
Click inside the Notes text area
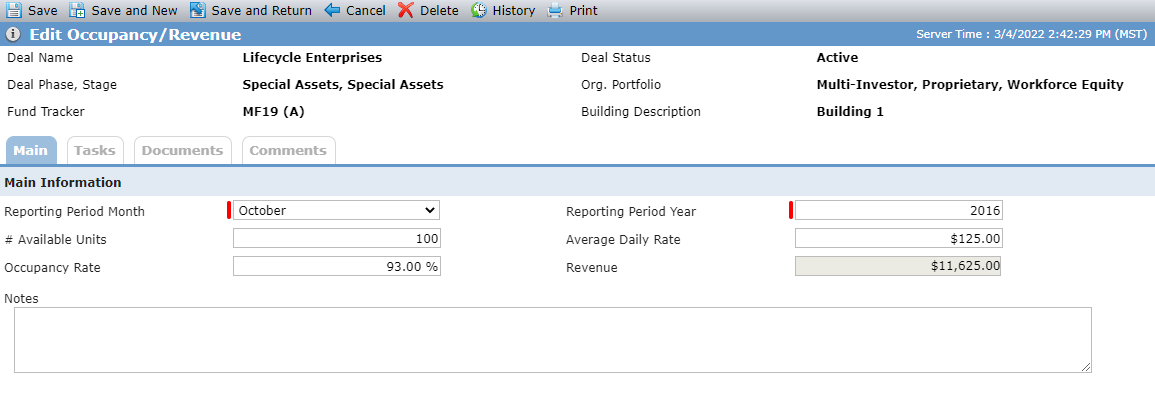[x=552, y=340]
